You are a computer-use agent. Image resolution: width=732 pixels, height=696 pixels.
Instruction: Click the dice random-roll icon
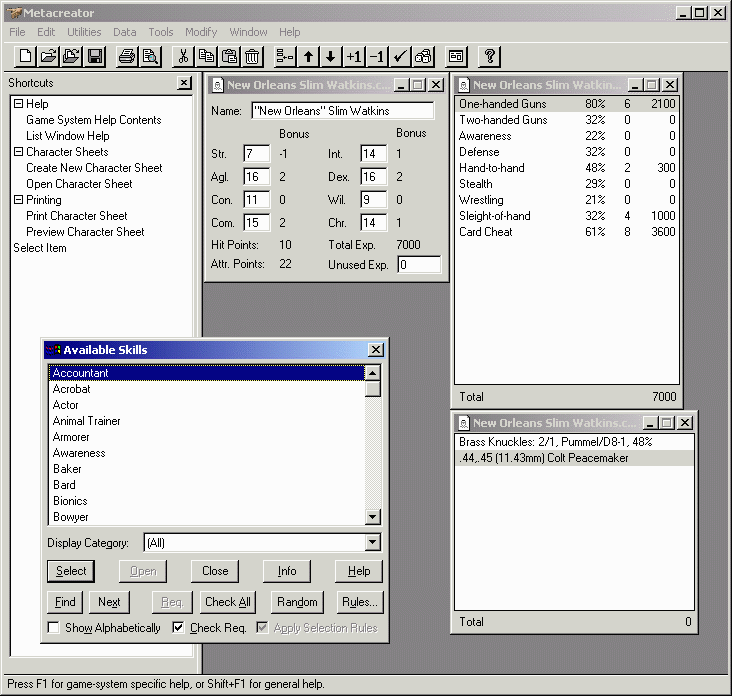coord(423,57)
